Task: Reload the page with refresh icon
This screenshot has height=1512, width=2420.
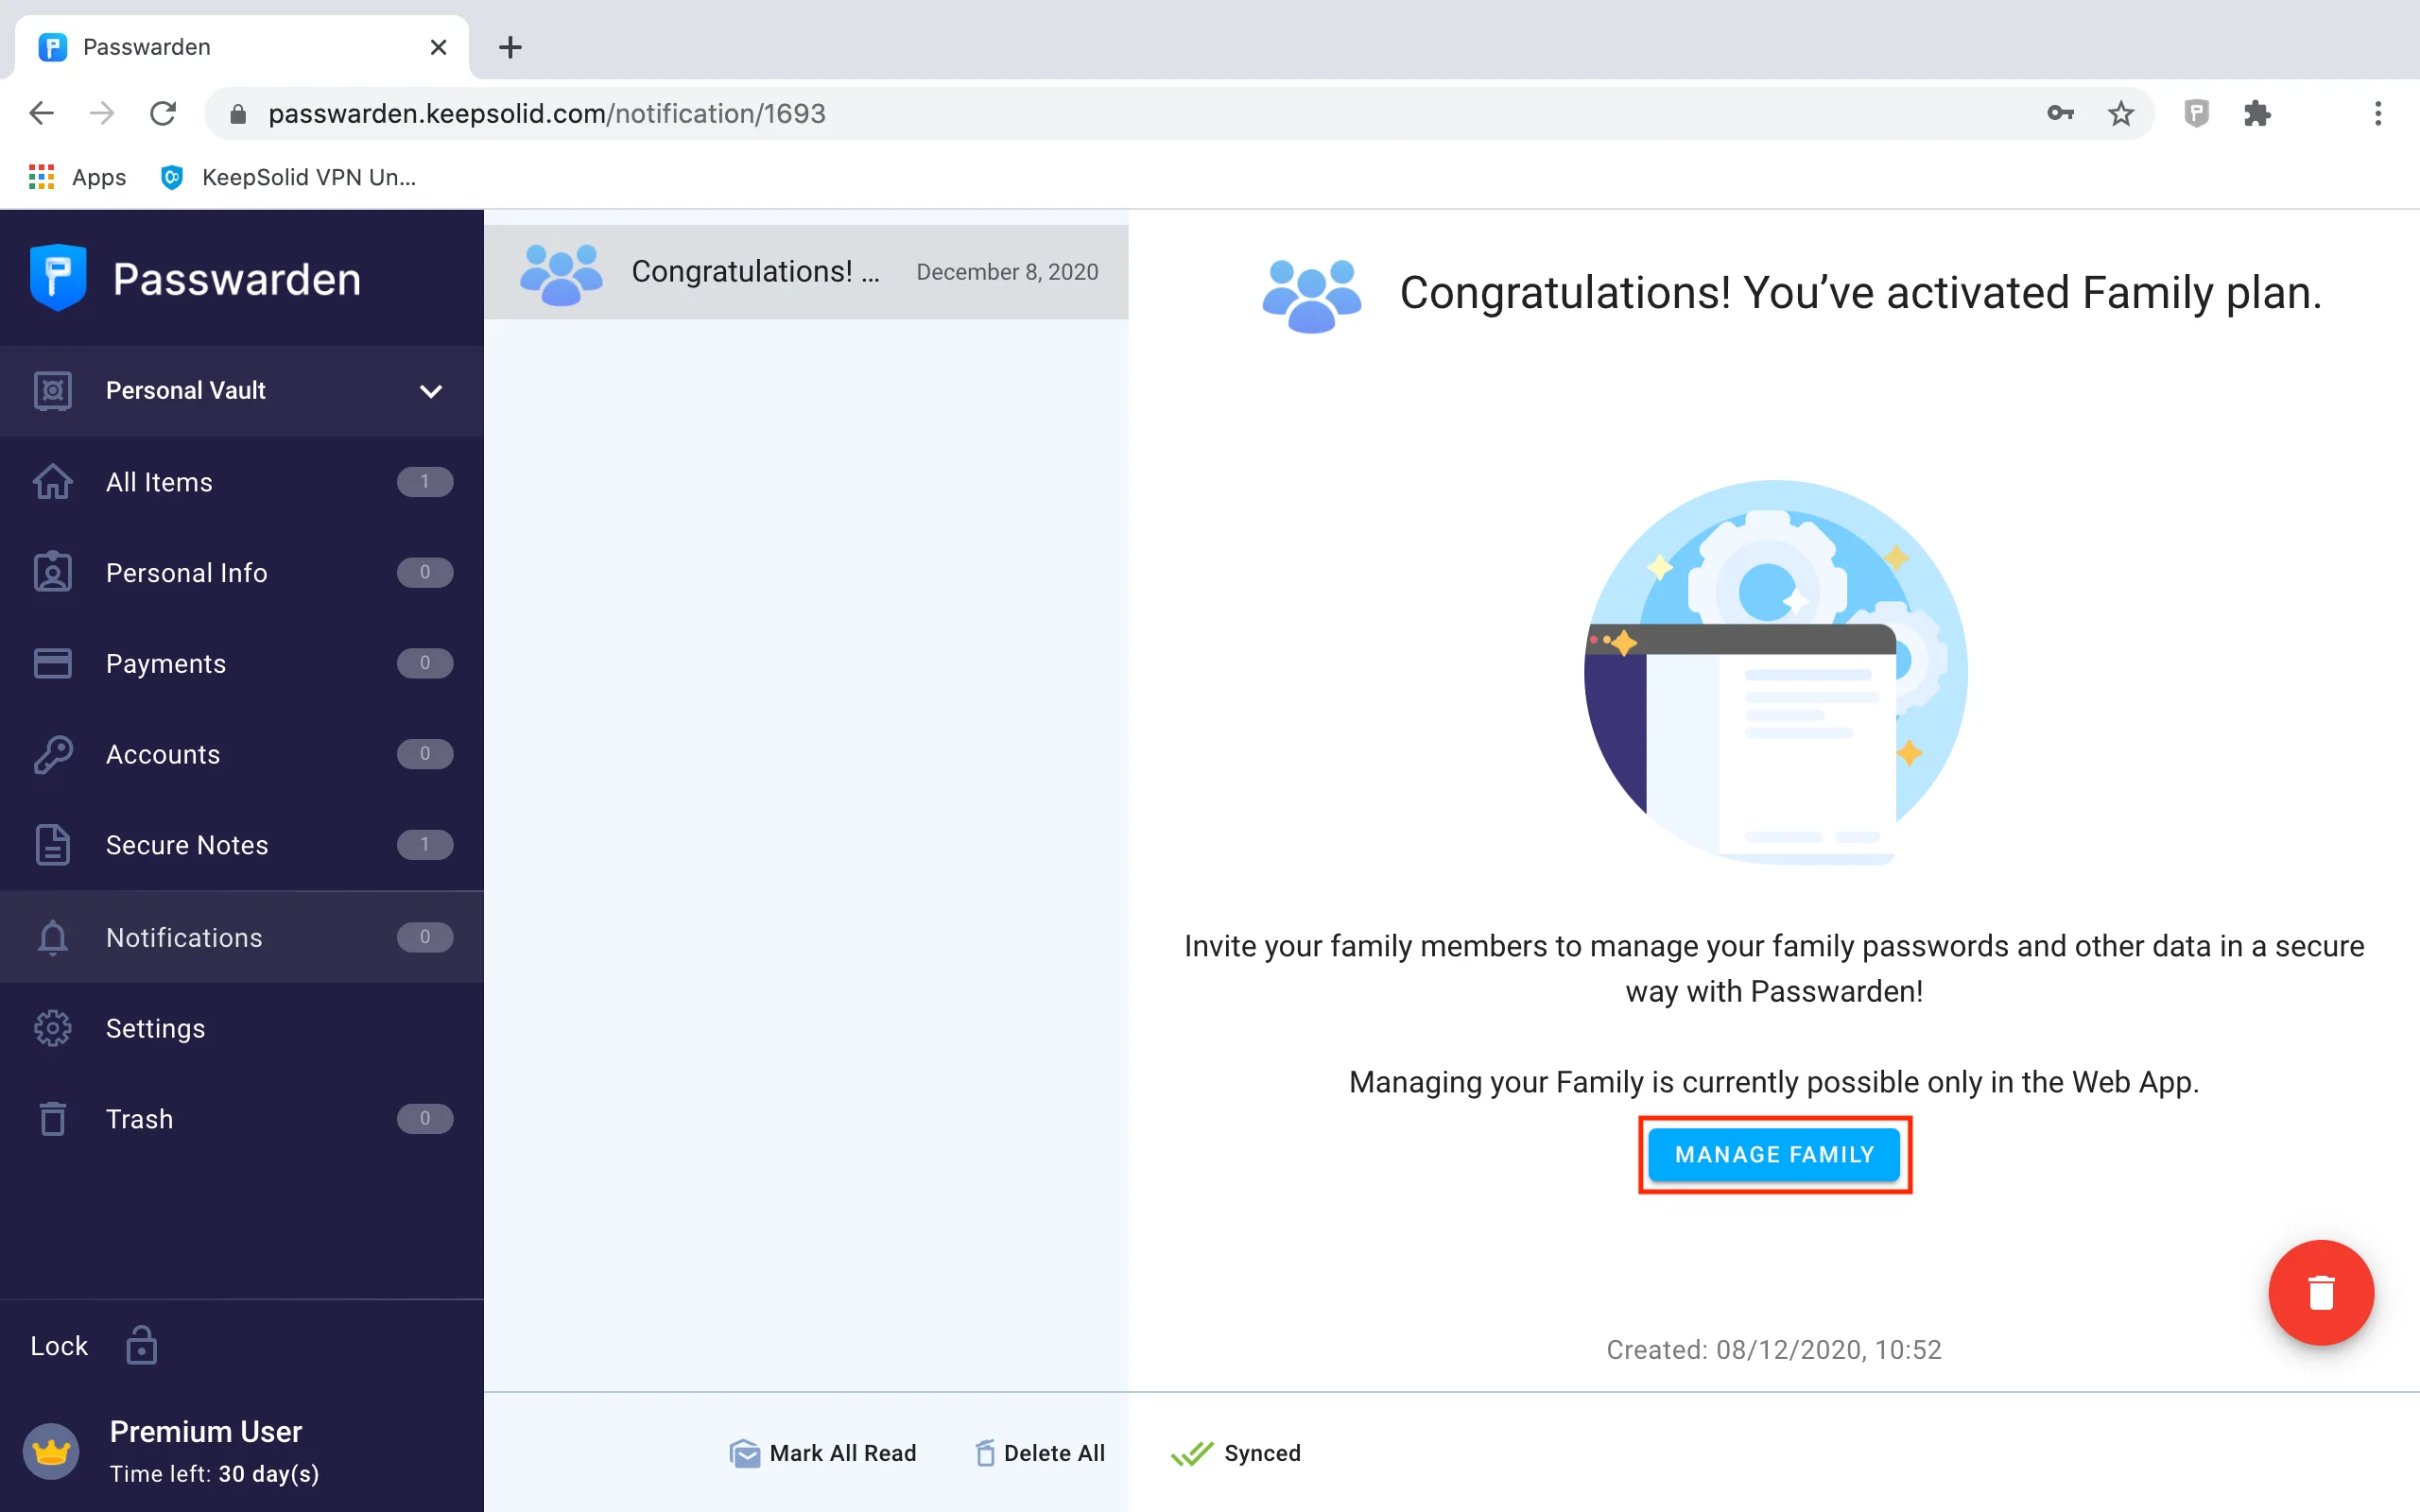Action: click(163, 113)
